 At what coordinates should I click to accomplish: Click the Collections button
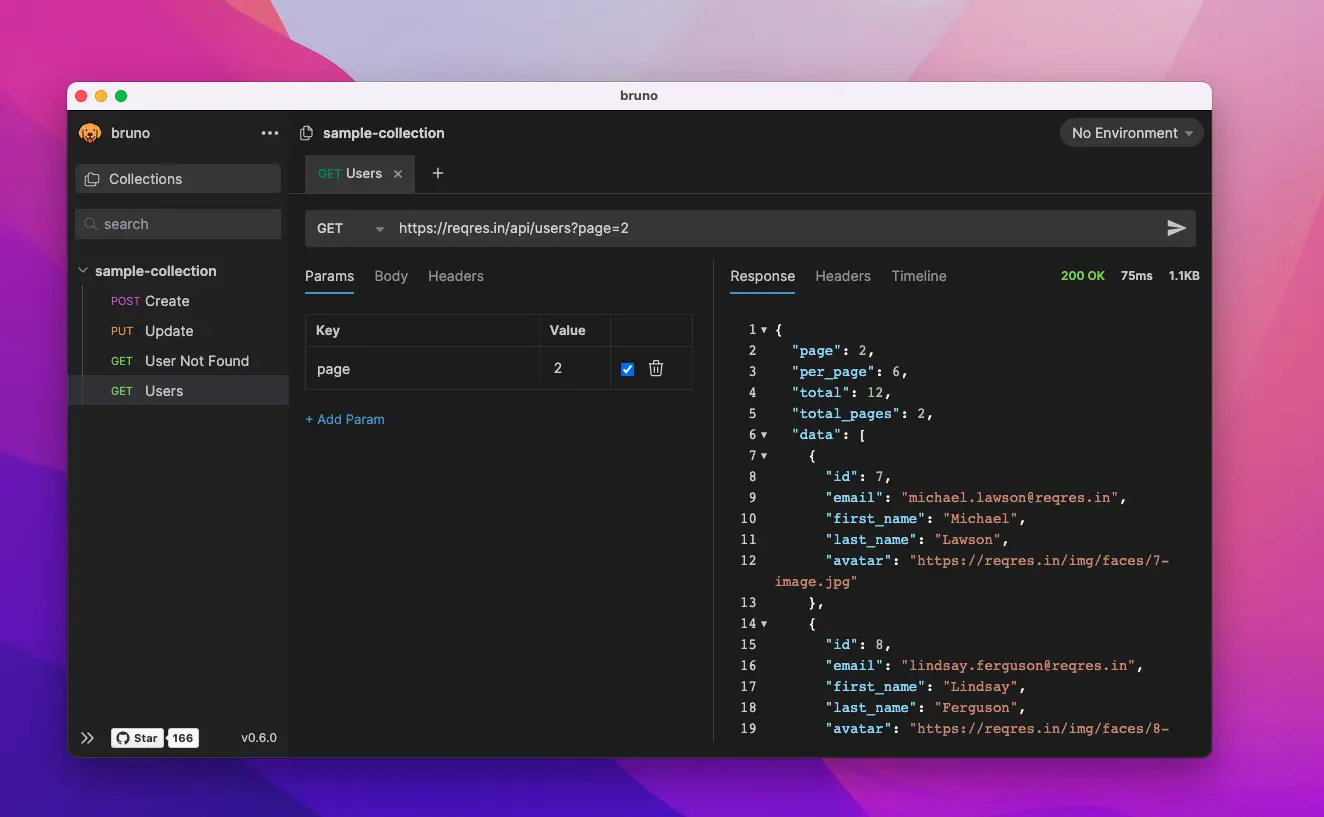tap(178, 179)
